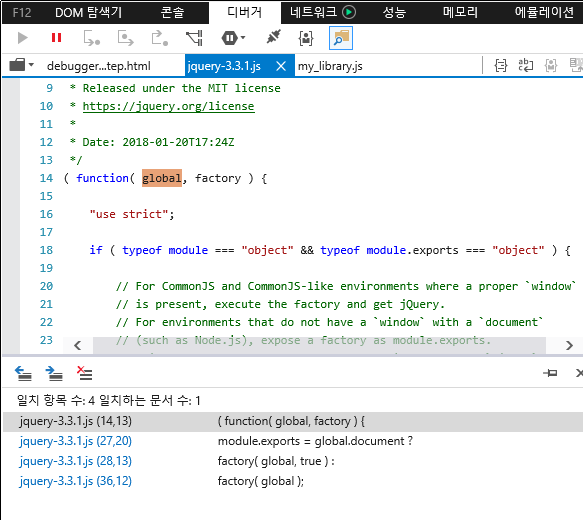Viewport: 583px width, 520px height.
Task: Click the Break on new worker icon
Action: [194, 38]
